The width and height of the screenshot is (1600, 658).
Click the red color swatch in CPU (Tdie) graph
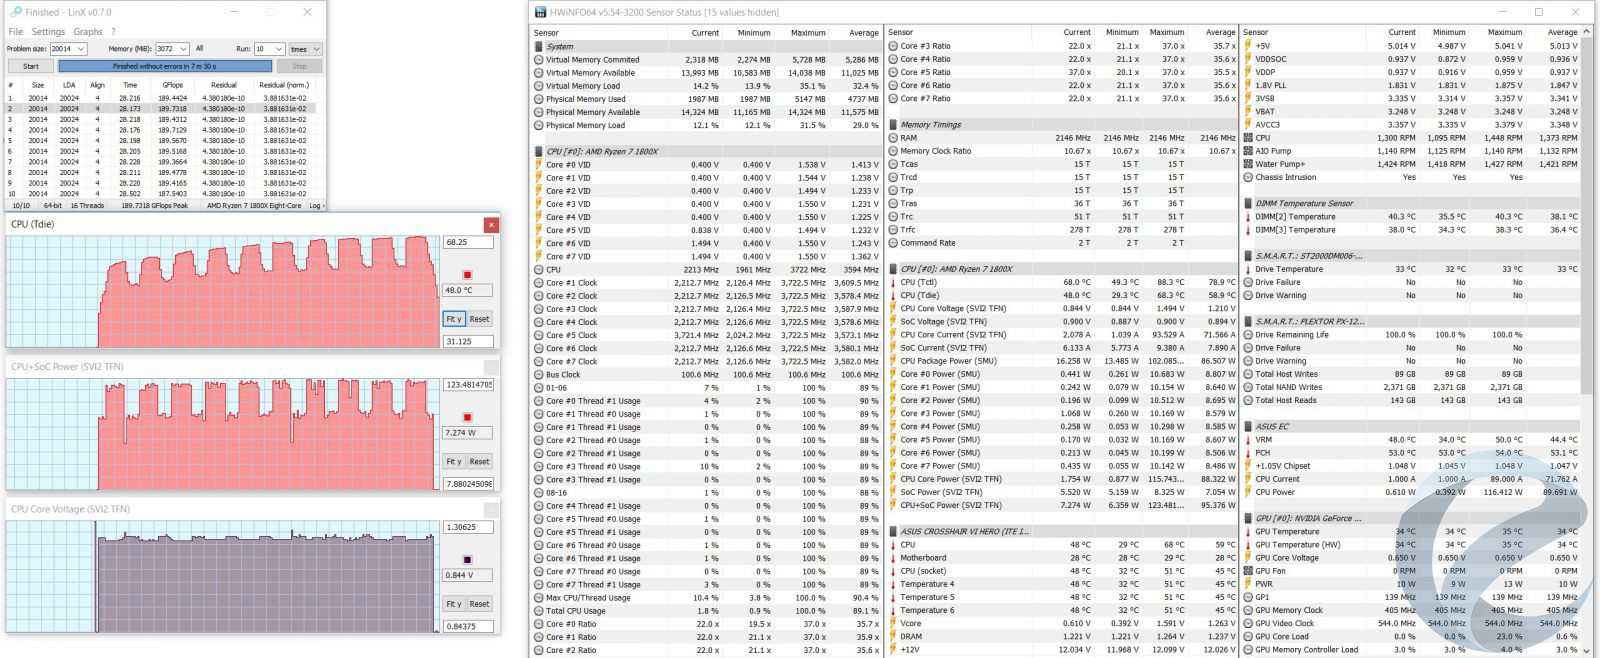click(467, 275)
